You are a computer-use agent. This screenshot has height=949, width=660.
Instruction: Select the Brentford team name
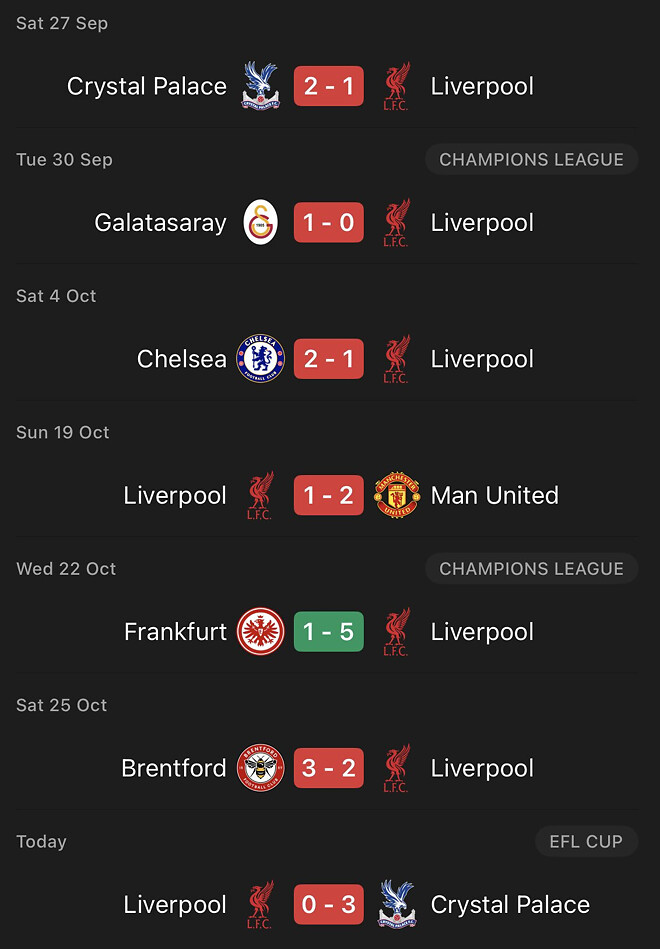[174, 768]
